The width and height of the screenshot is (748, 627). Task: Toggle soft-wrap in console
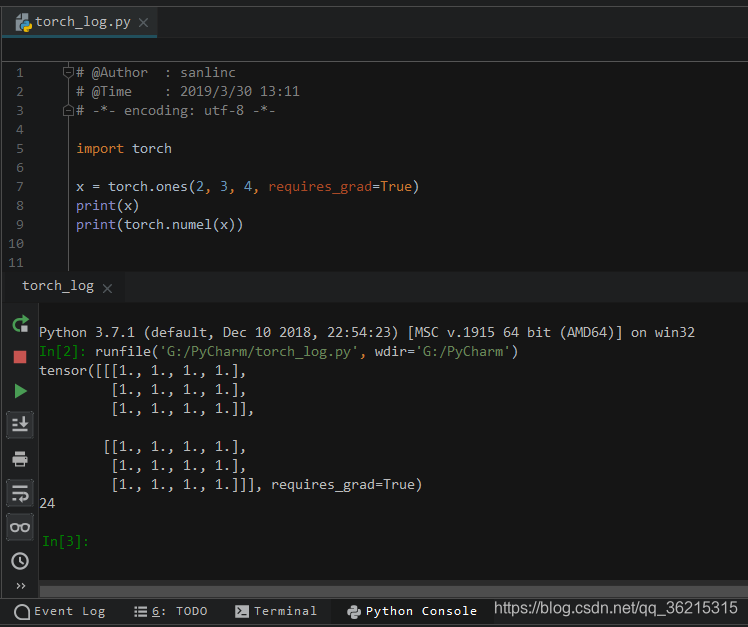pos(20,493)
